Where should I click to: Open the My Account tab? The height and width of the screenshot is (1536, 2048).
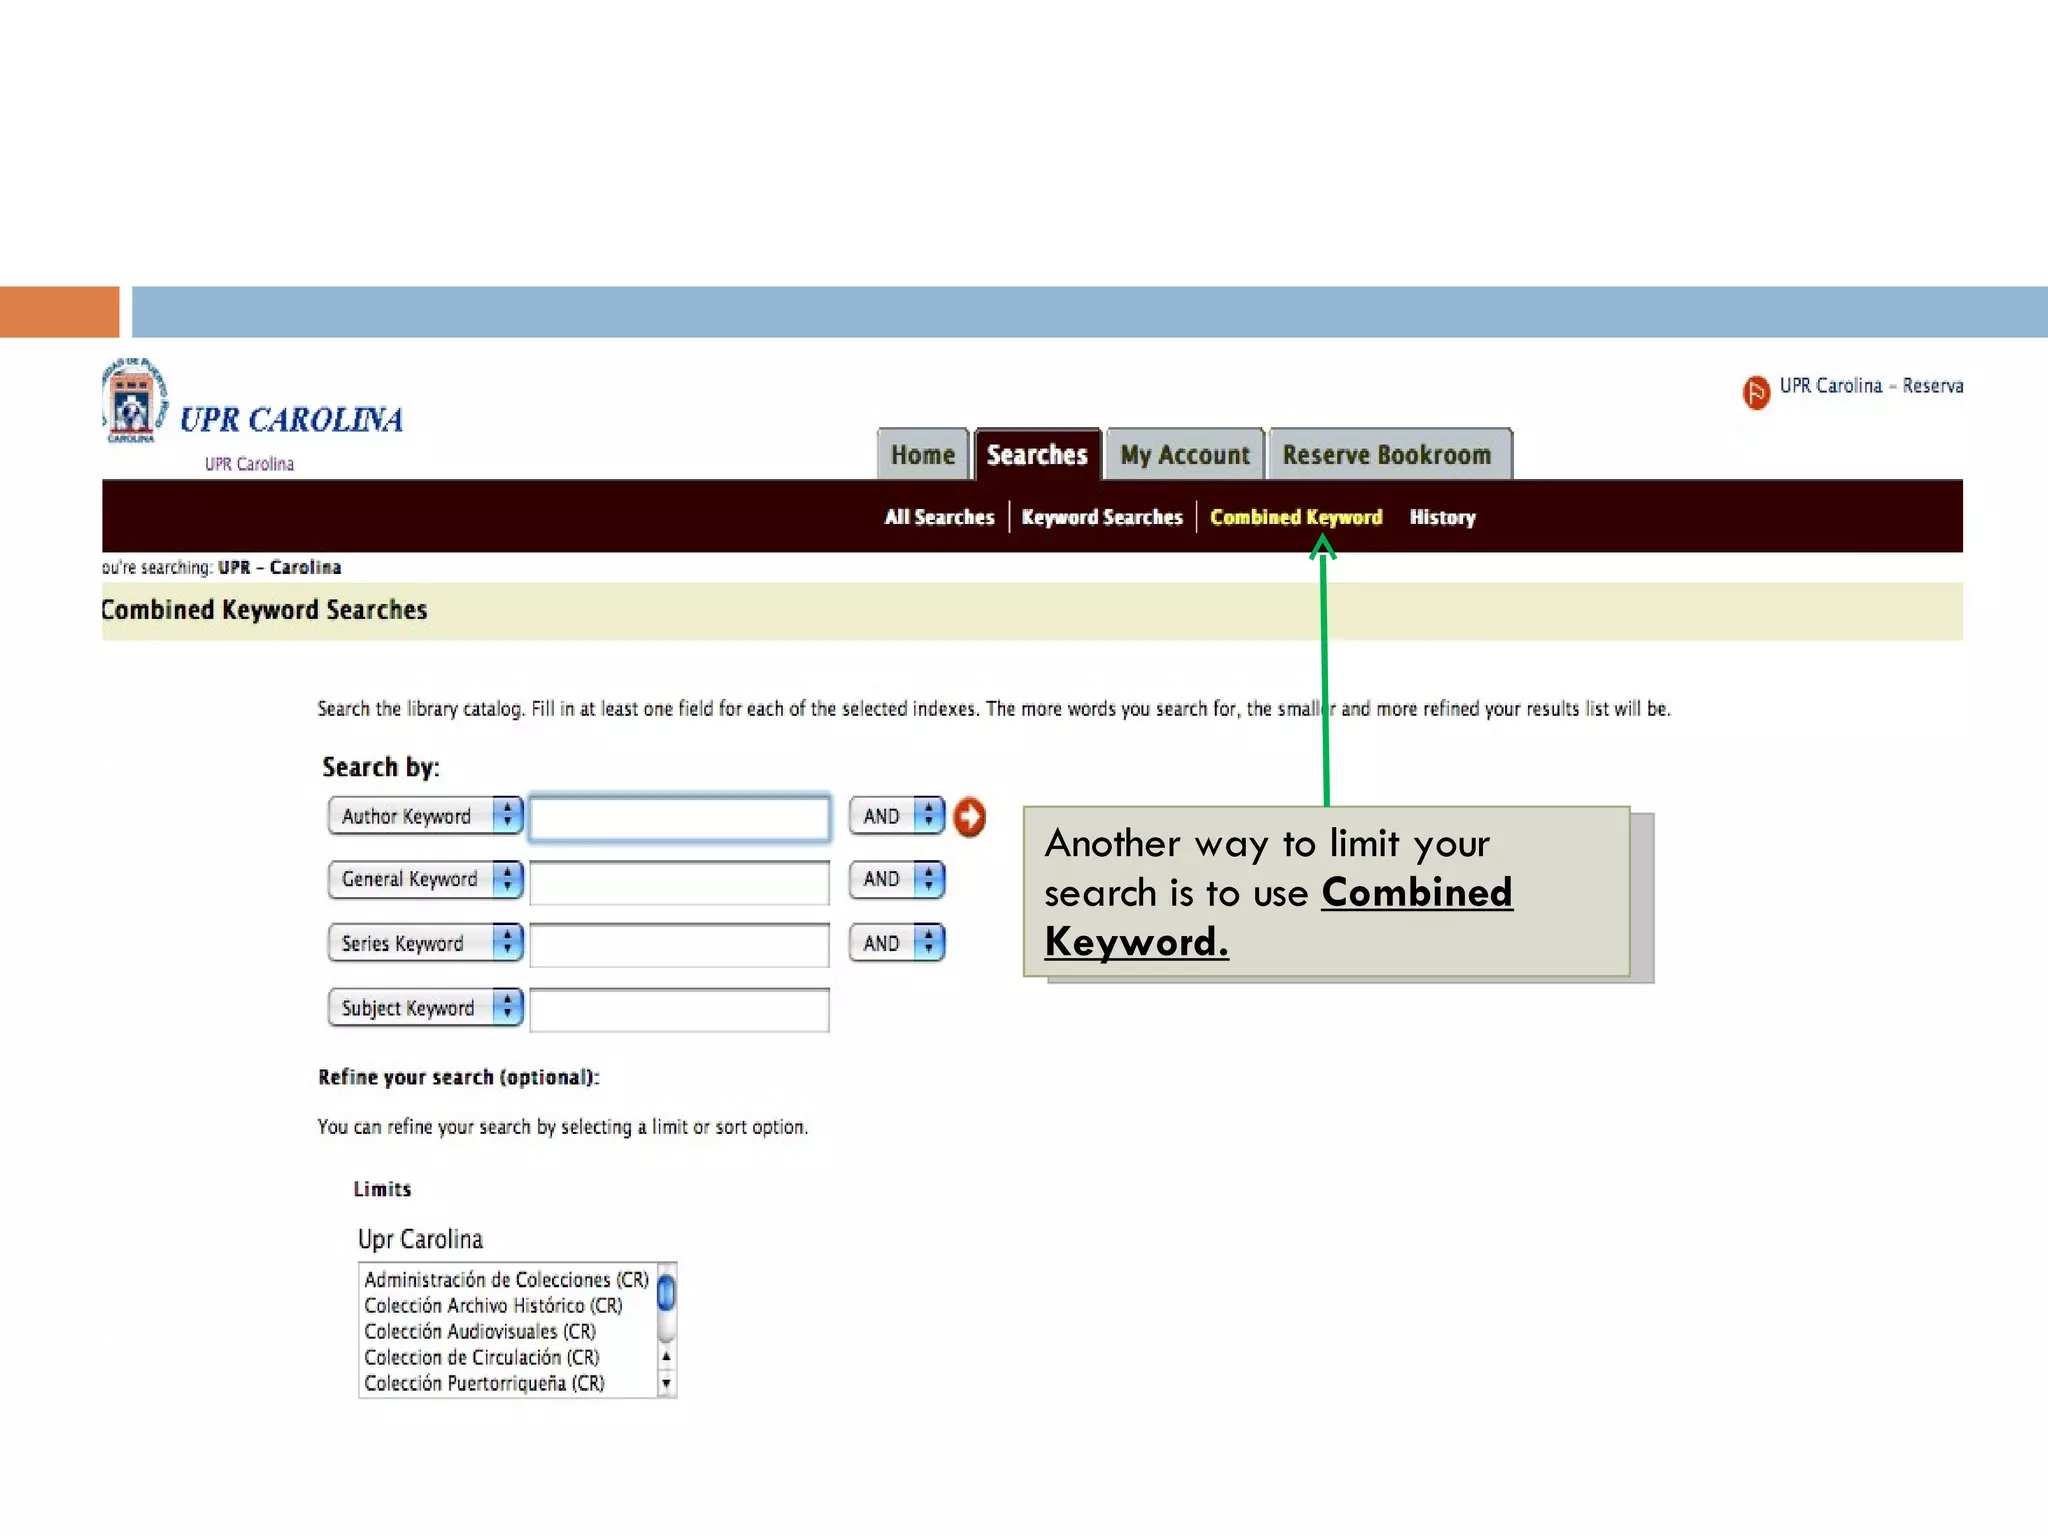point(1185,455)
